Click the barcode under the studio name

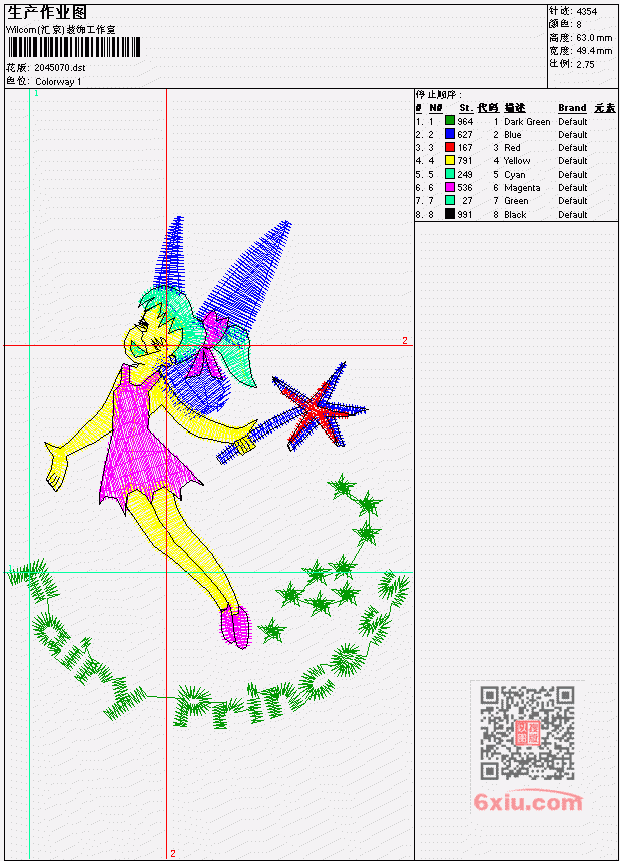pos(74,47)
